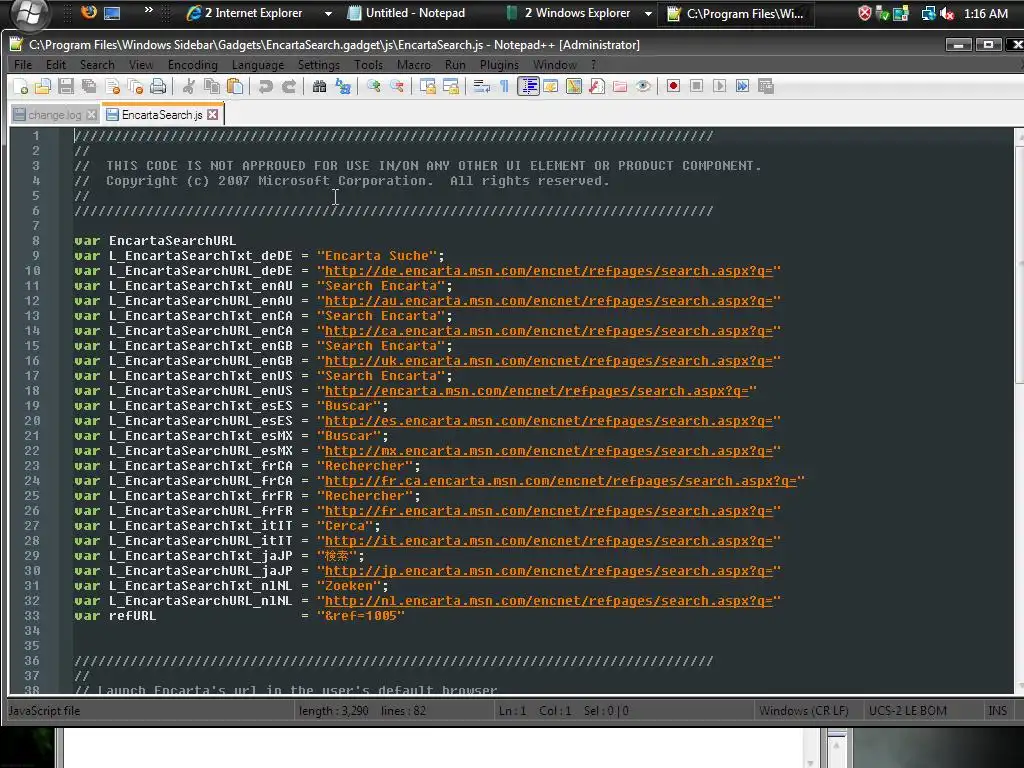Image resolution: width=1024 pixels, height=768 pixels.
Task: Open the Function List toolbar icon
Action: [x=597, y=86]
